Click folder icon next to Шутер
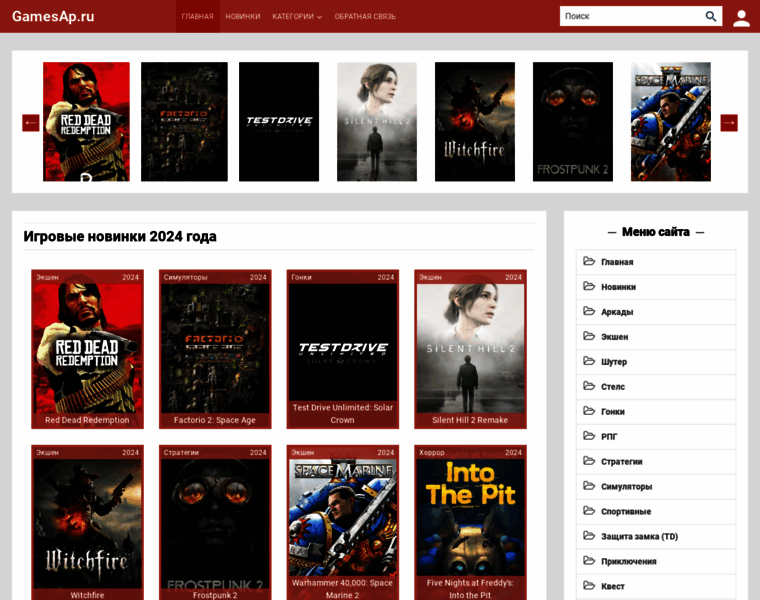This screenshot has width=760, height=600. 589,361
